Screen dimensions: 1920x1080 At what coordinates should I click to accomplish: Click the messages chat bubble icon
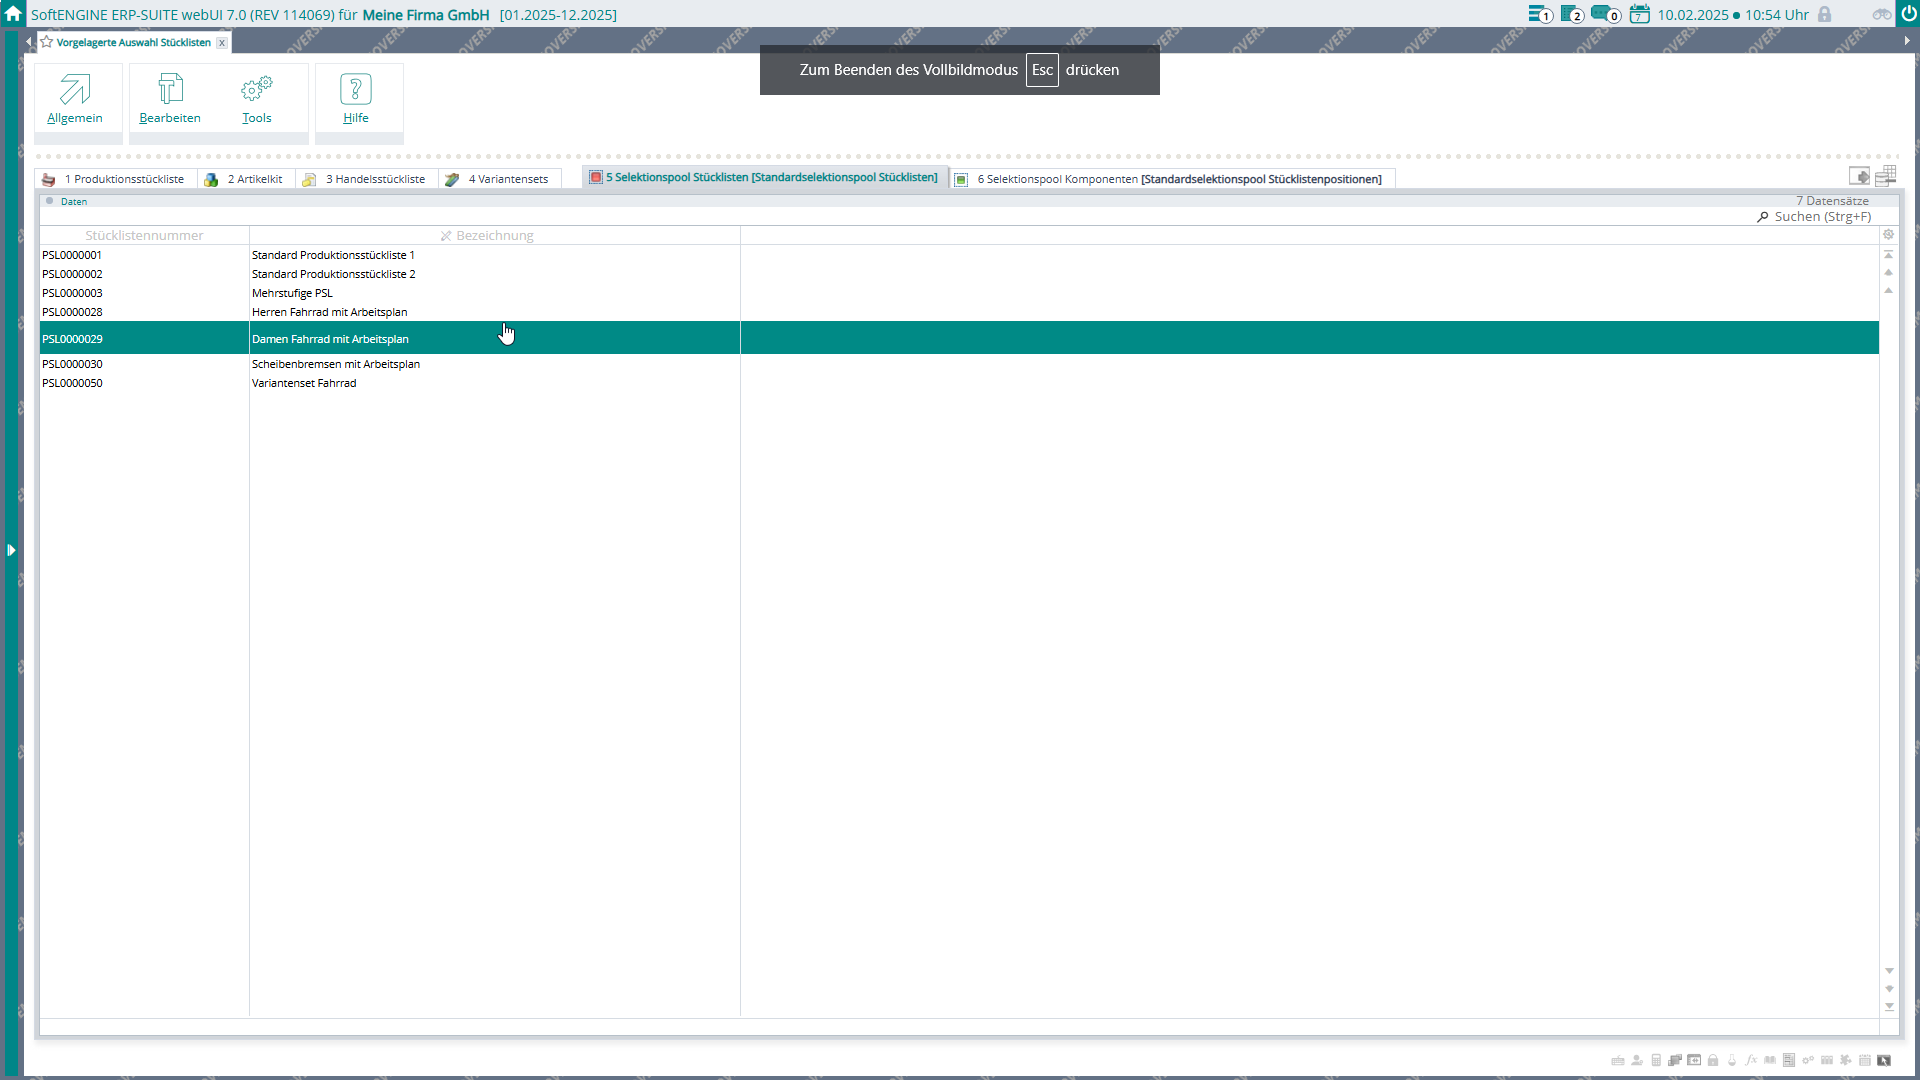pos(1604,14)
